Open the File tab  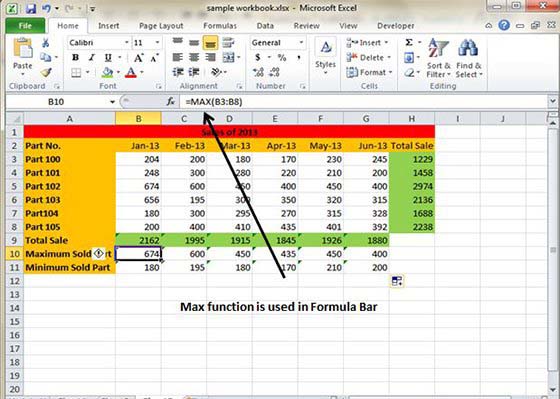25,26
